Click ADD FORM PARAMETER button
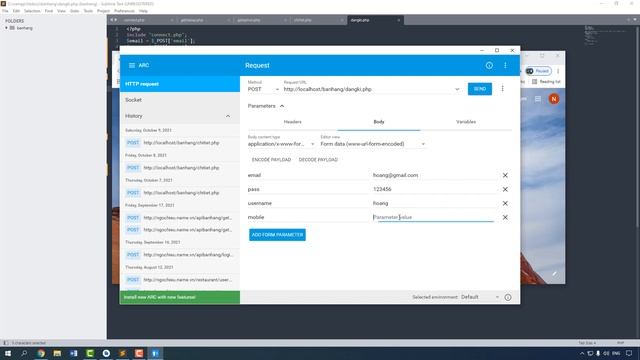 tap(277, 235)
